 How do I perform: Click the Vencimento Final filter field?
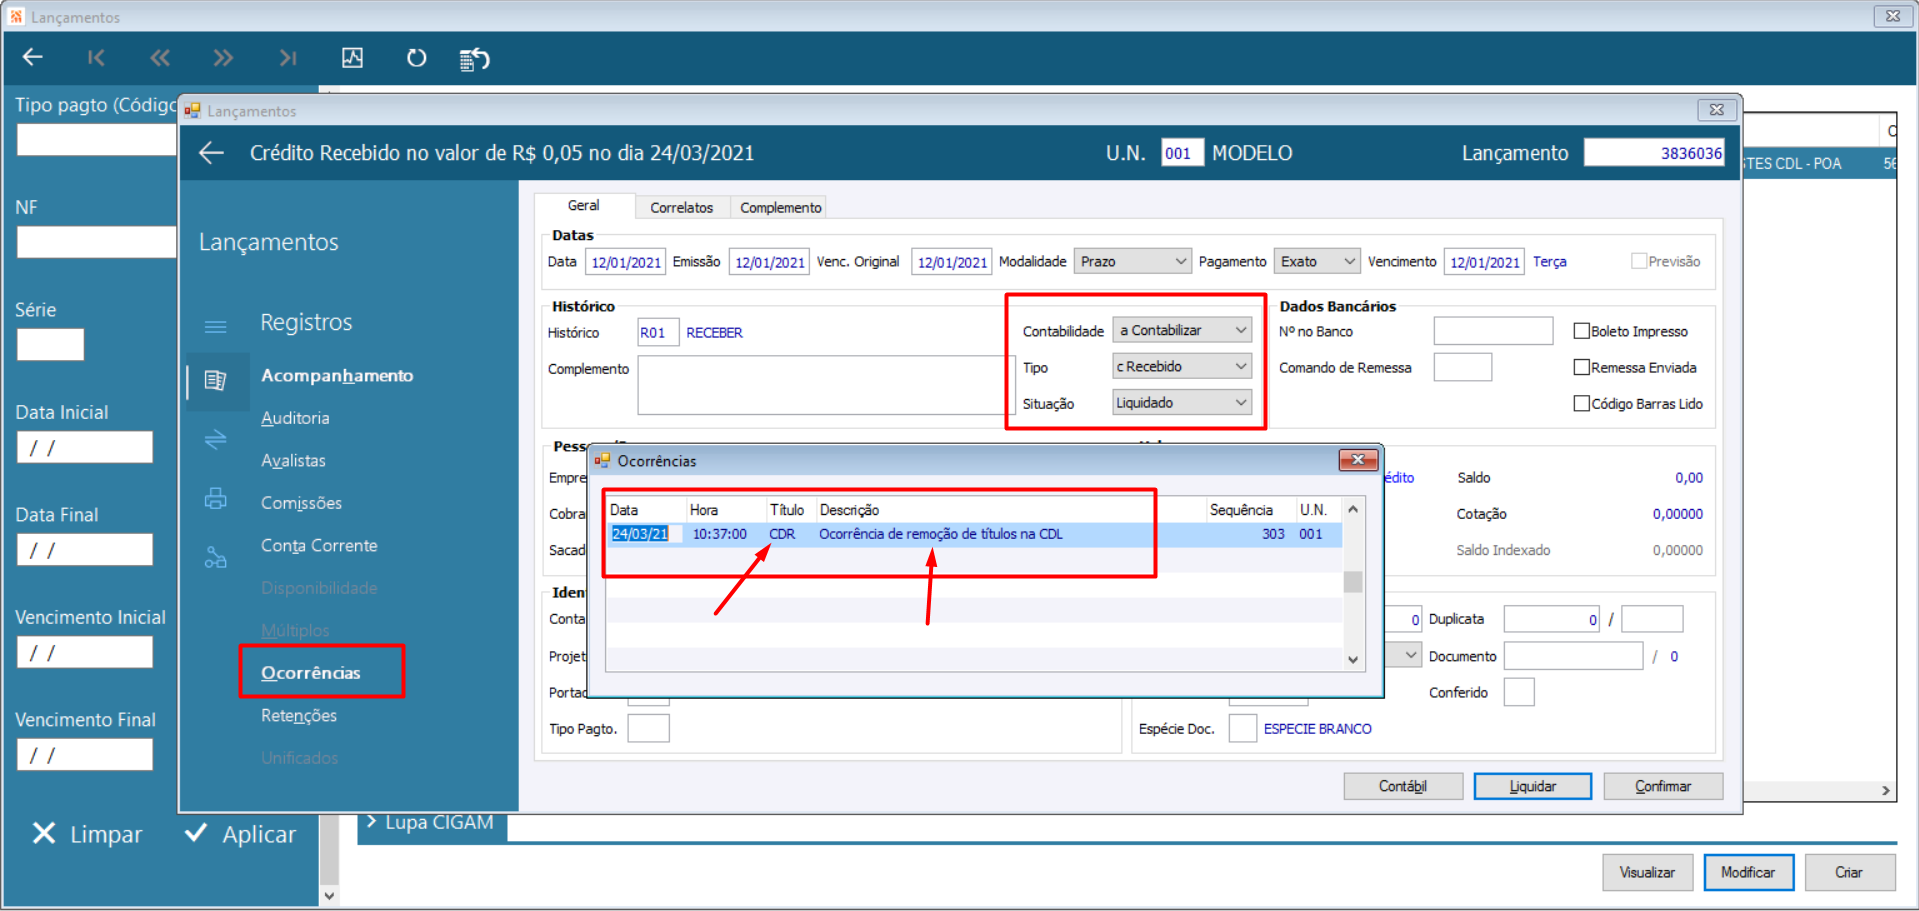(x=85, y=754)
